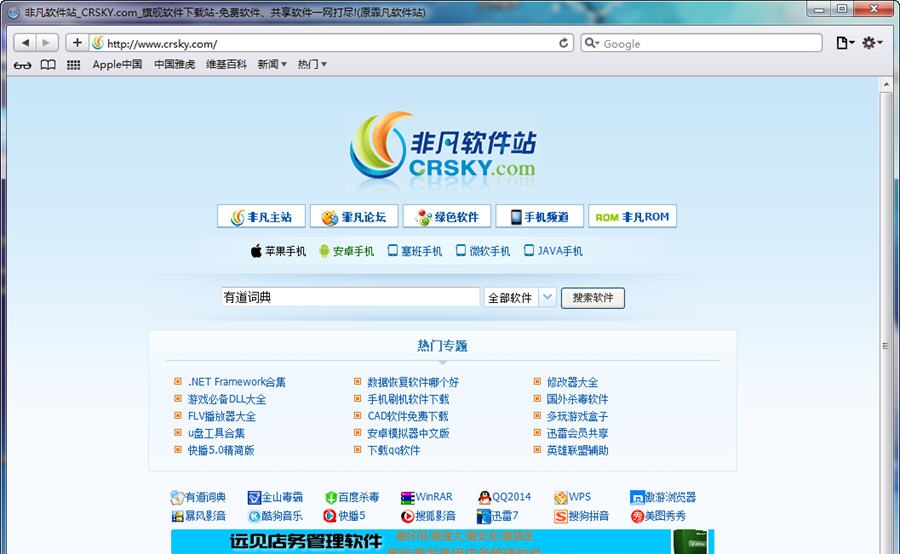Screen dimensions: 900x554
Task: Click the 百度杀毒 software icon link
Action: (x=352, y=497)
